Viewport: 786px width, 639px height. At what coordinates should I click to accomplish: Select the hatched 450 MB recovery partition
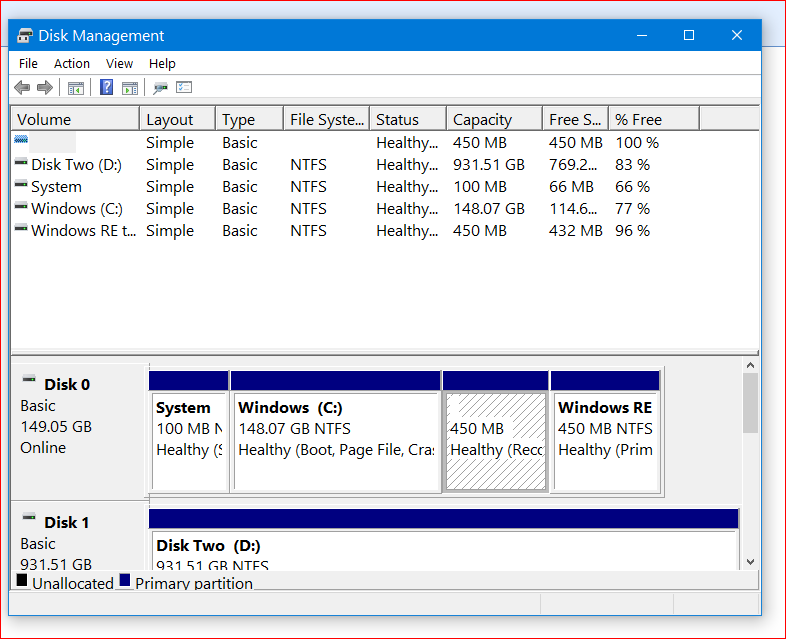495,432
